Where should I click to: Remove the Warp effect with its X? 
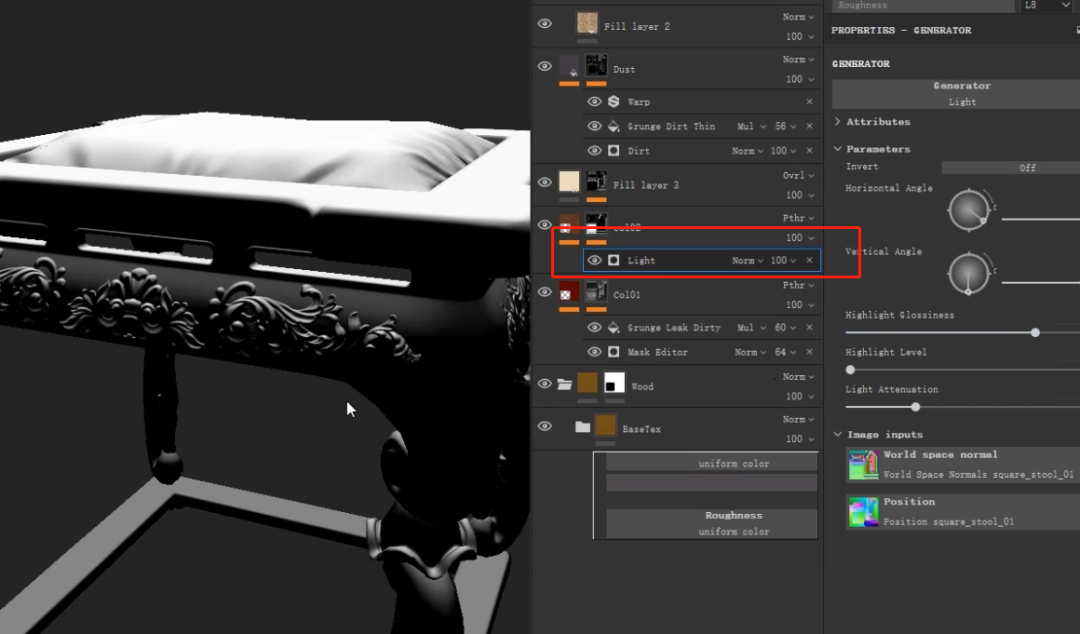point(809,101)
